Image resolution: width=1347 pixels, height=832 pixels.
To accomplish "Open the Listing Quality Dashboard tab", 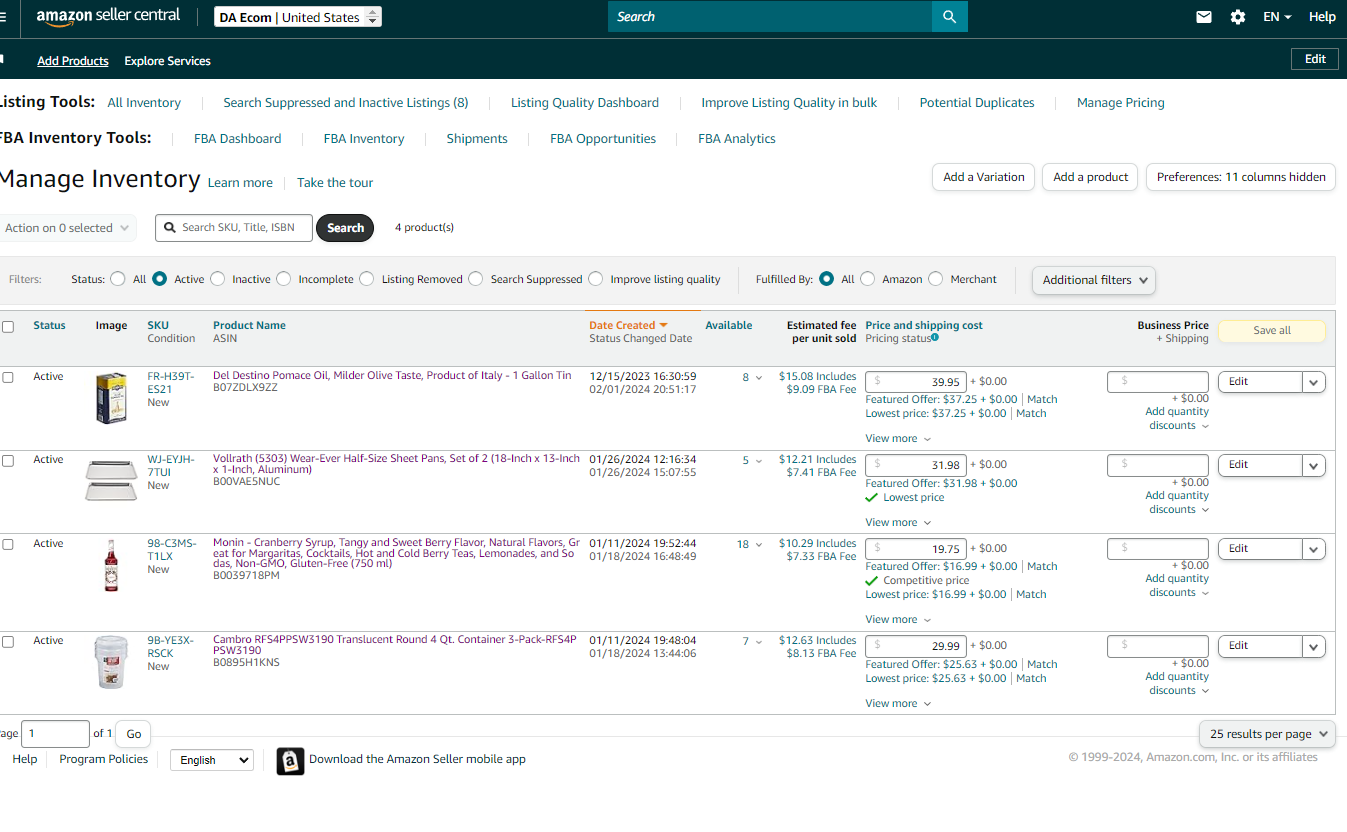I will [x=585, y=103].
